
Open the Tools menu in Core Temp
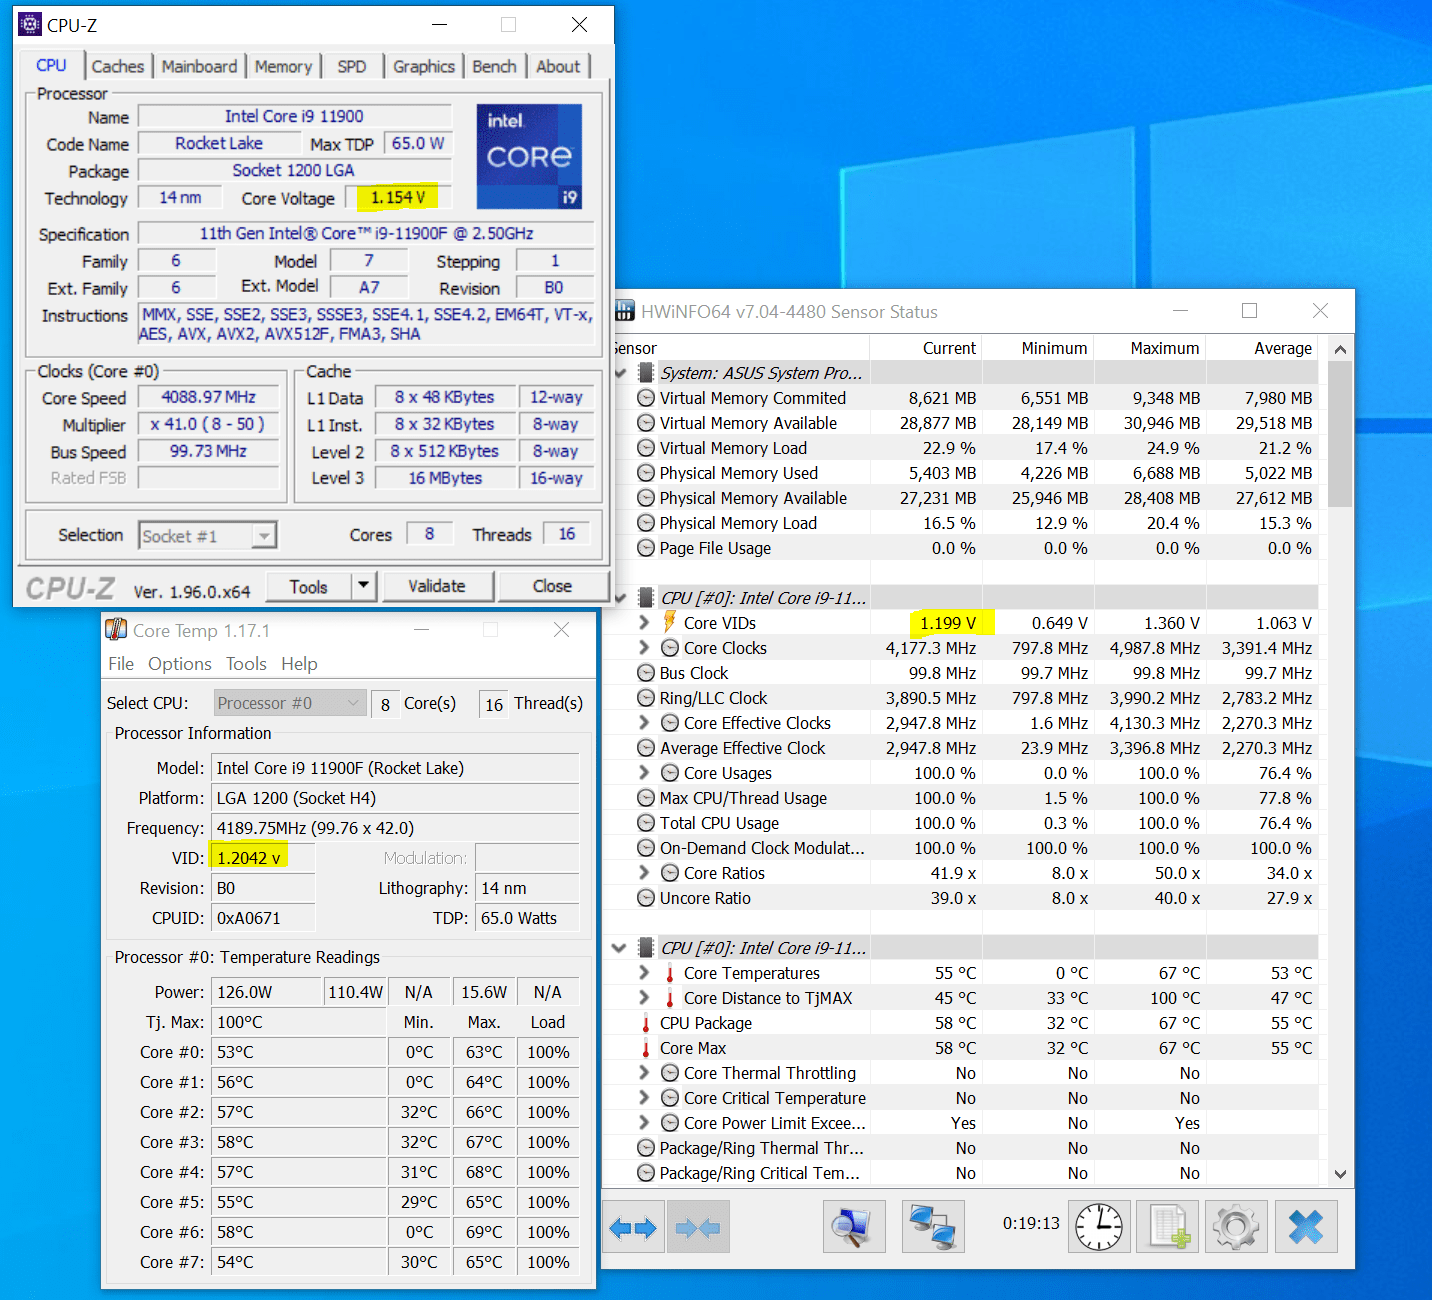pyautogui.click(x=246, y=664)
